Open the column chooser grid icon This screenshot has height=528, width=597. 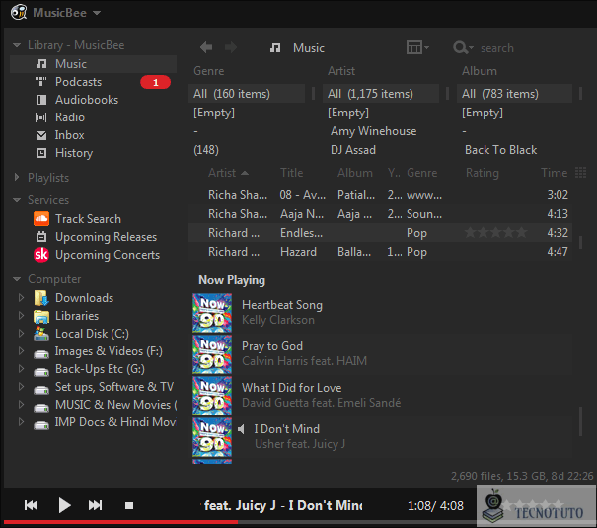tap(580, 172)
